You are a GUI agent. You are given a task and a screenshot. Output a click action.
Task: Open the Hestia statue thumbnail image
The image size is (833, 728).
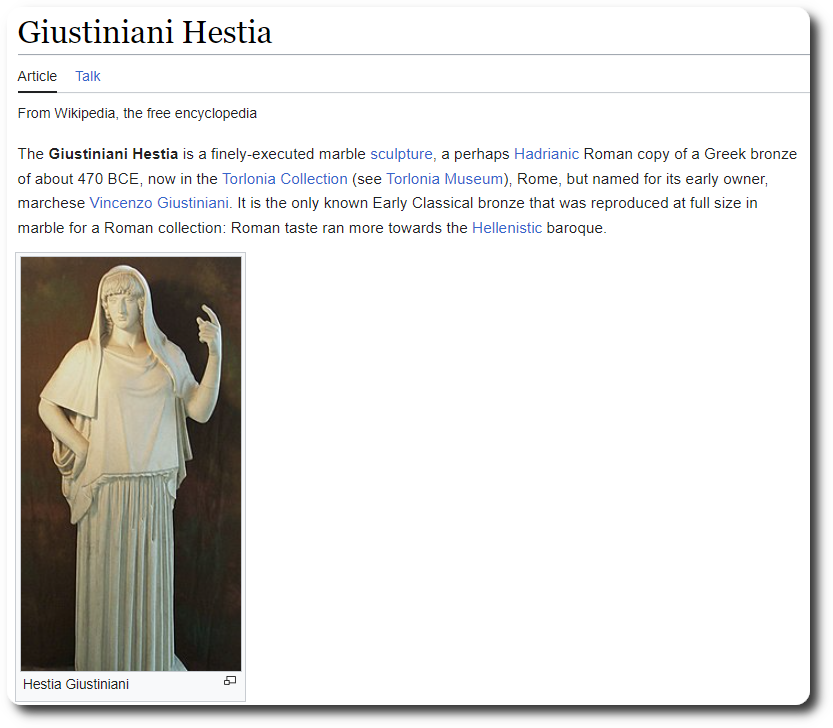pos(131,463)
